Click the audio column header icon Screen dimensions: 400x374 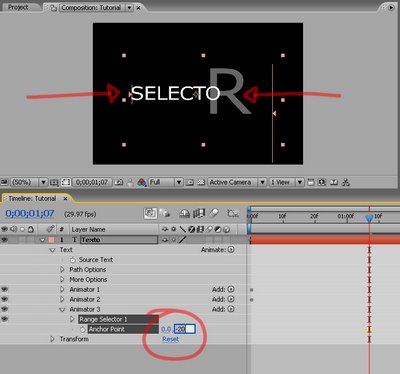pyautogui.click(x=13, y=229)
